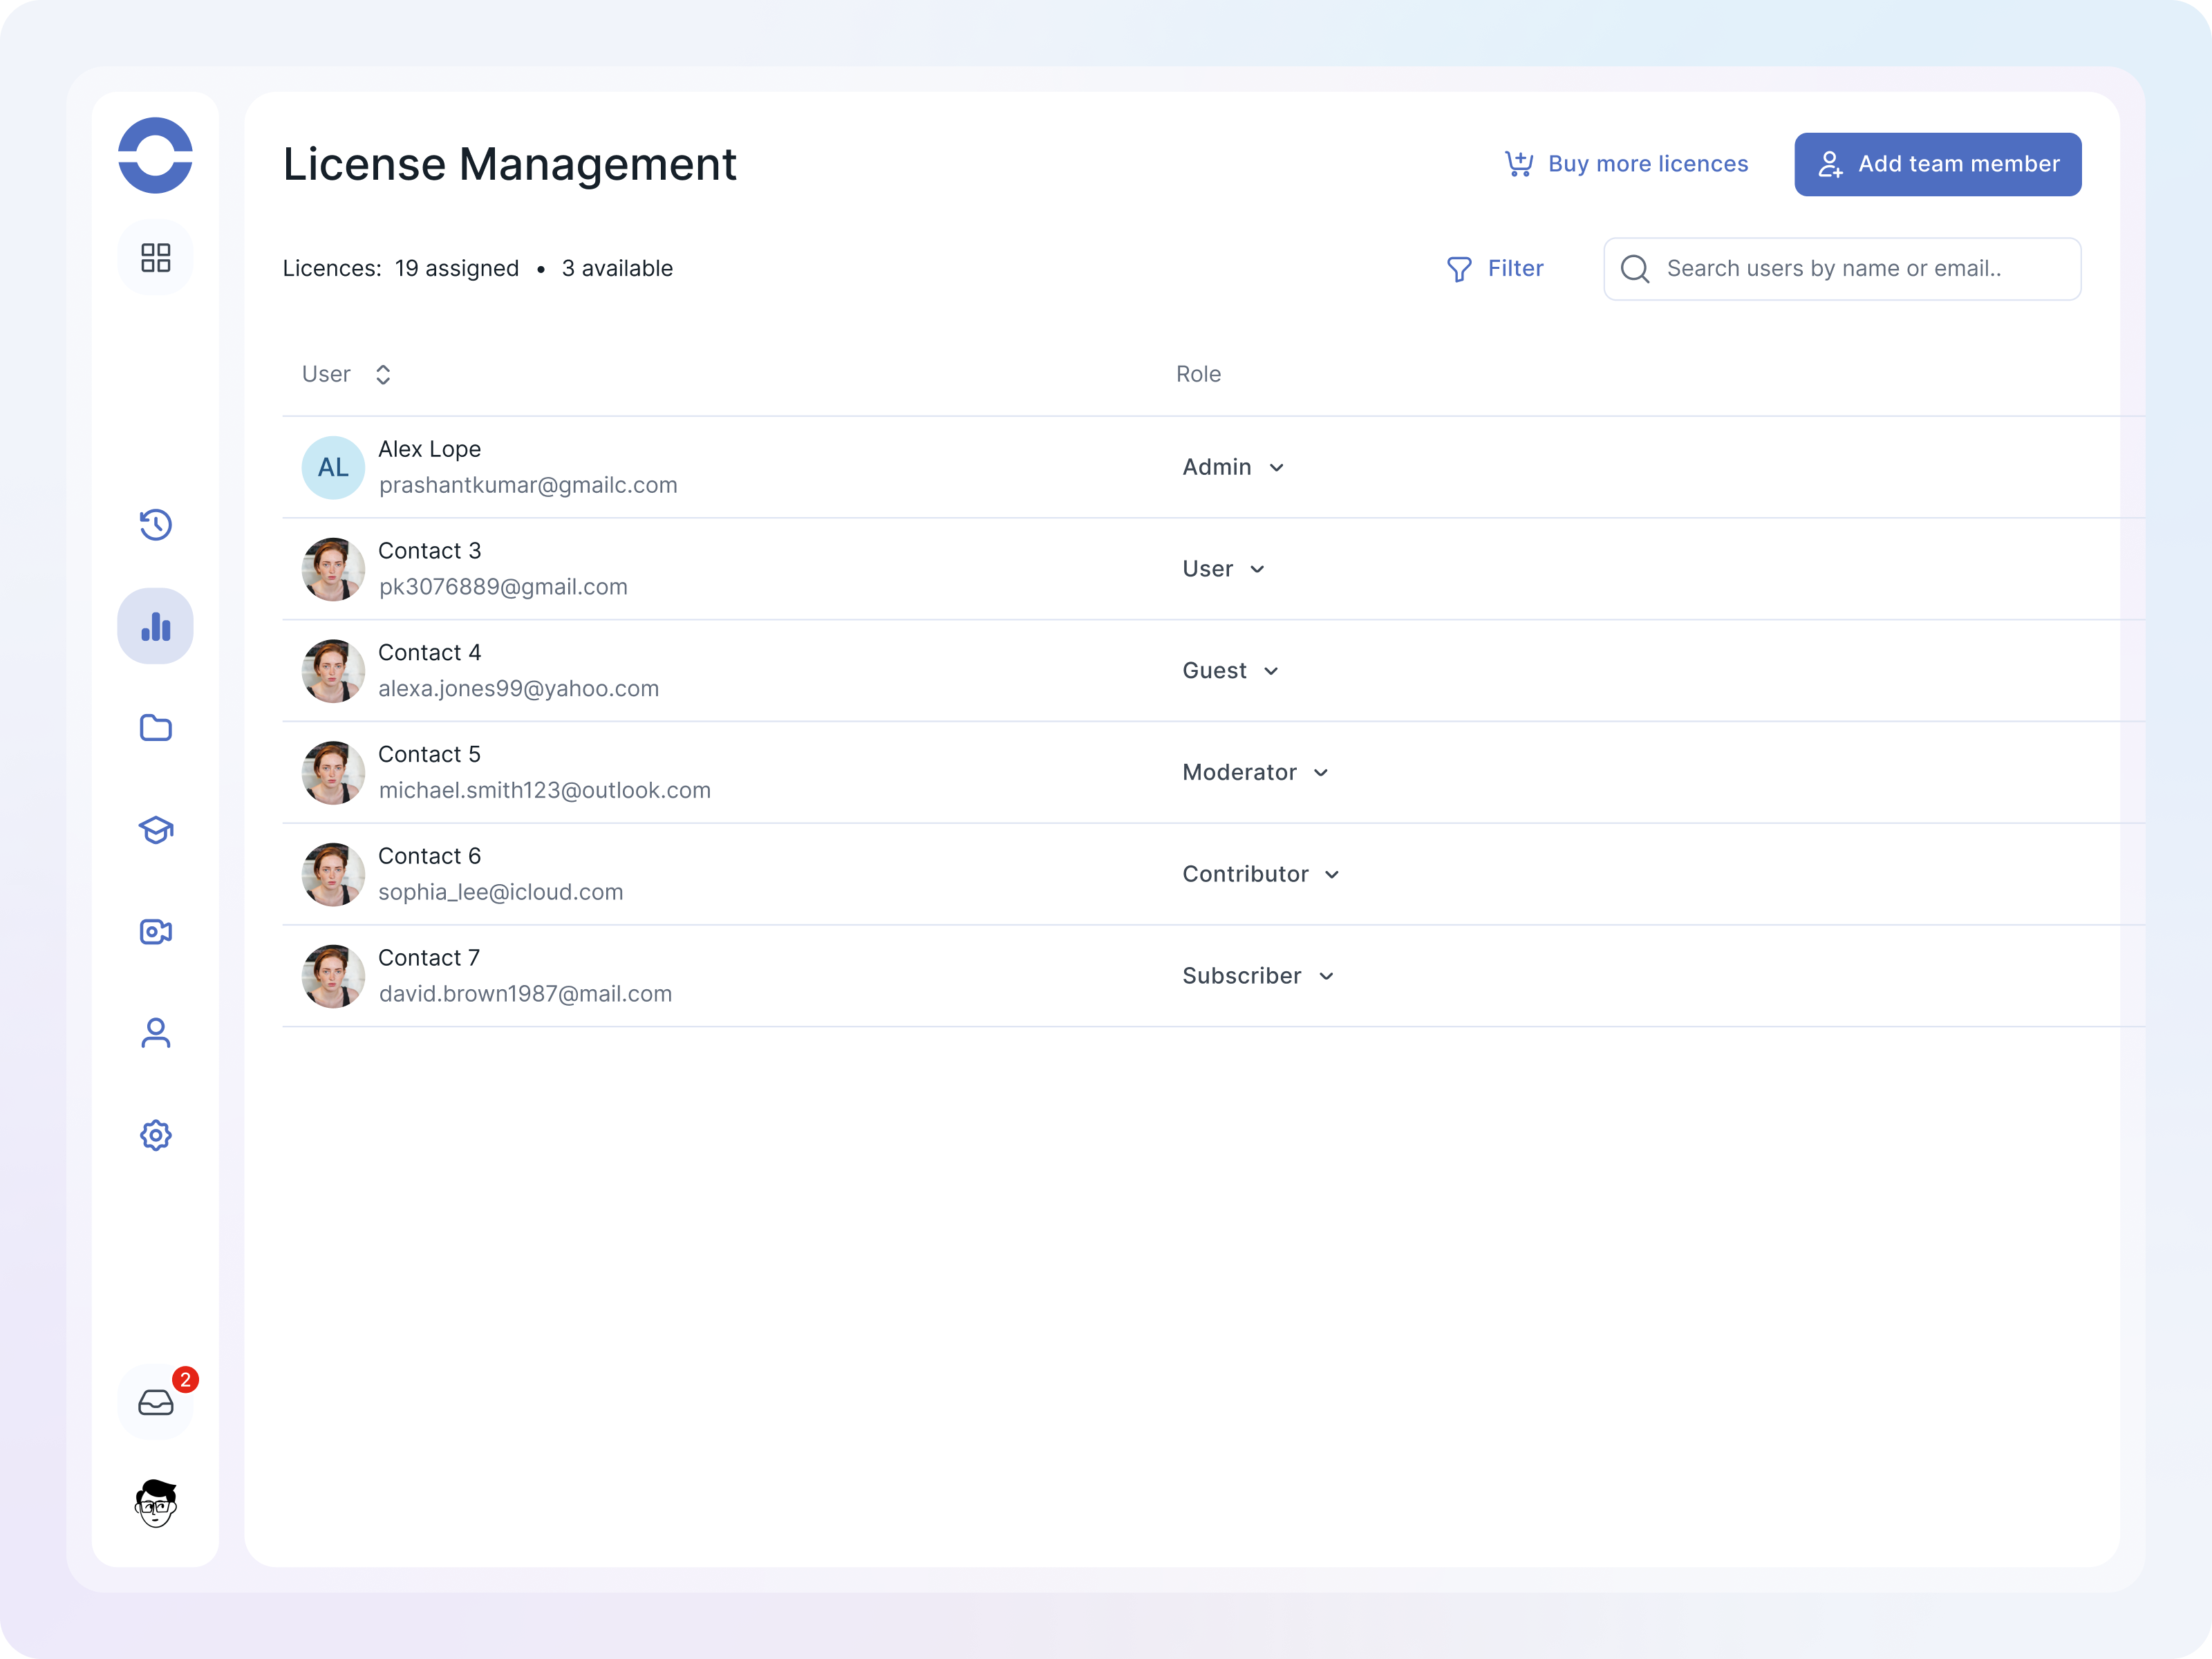Click the user profile icon in sidebar
The height and width of the screenshot is (1659, 2212).
(x=155, y=1033)
